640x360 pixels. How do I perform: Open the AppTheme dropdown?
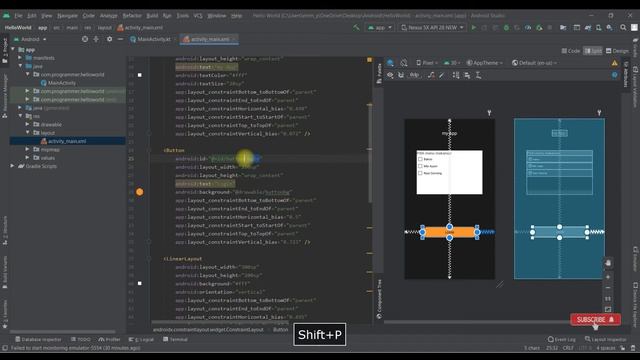tap(484, 63)
